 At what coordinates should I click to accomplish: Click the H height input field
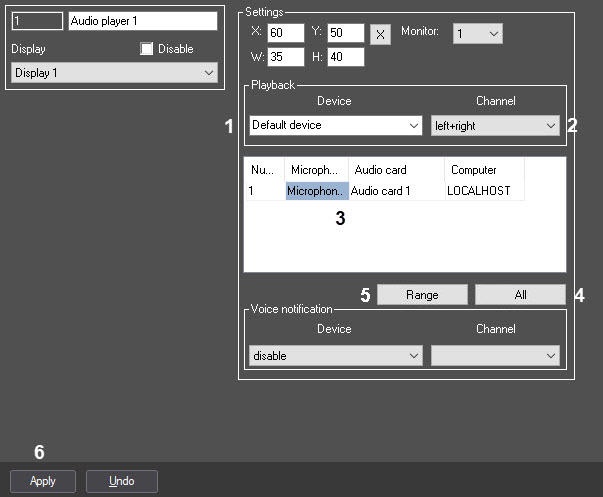[345, 56]
